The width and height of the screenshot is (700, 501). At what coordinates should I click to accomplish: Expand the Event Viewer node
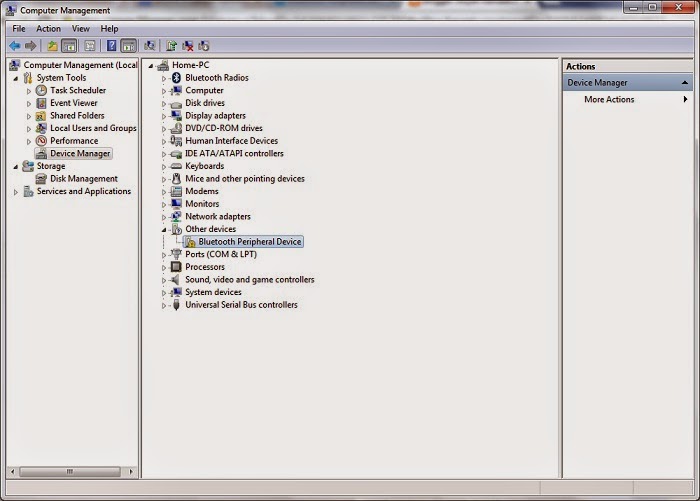[29, 104]
